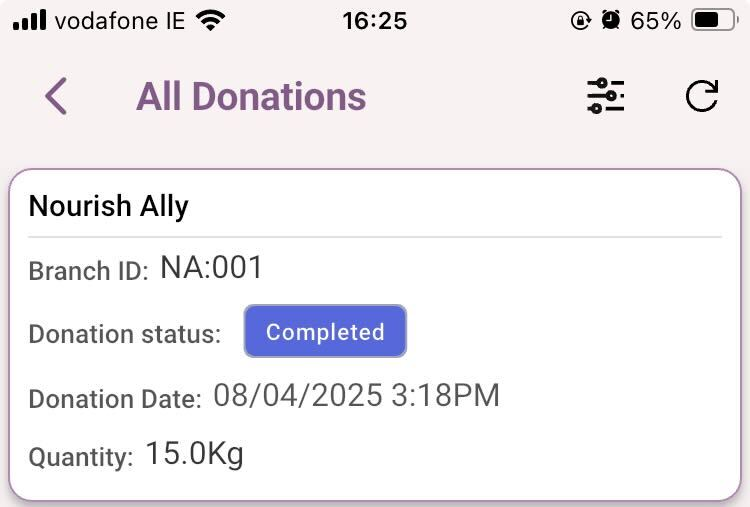Viewport: 750px width, 507px height.
Task: Tap the 16:25 clock in status bar
Action: 375,21
